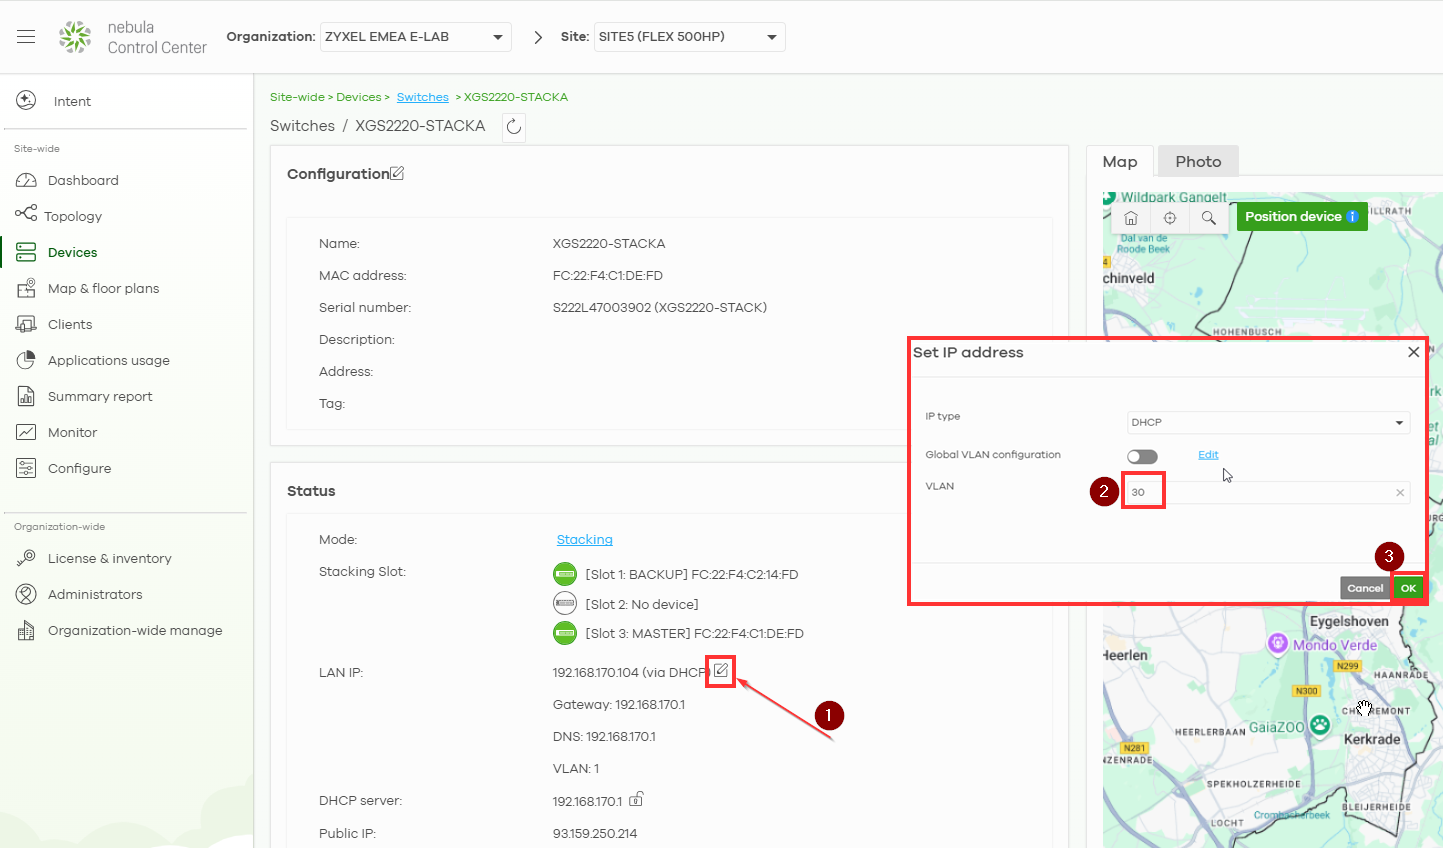Screen dimensions: 1443x848
Task: Click Mondo Verde marker on the map
Action: click(x=1278, y=644)
